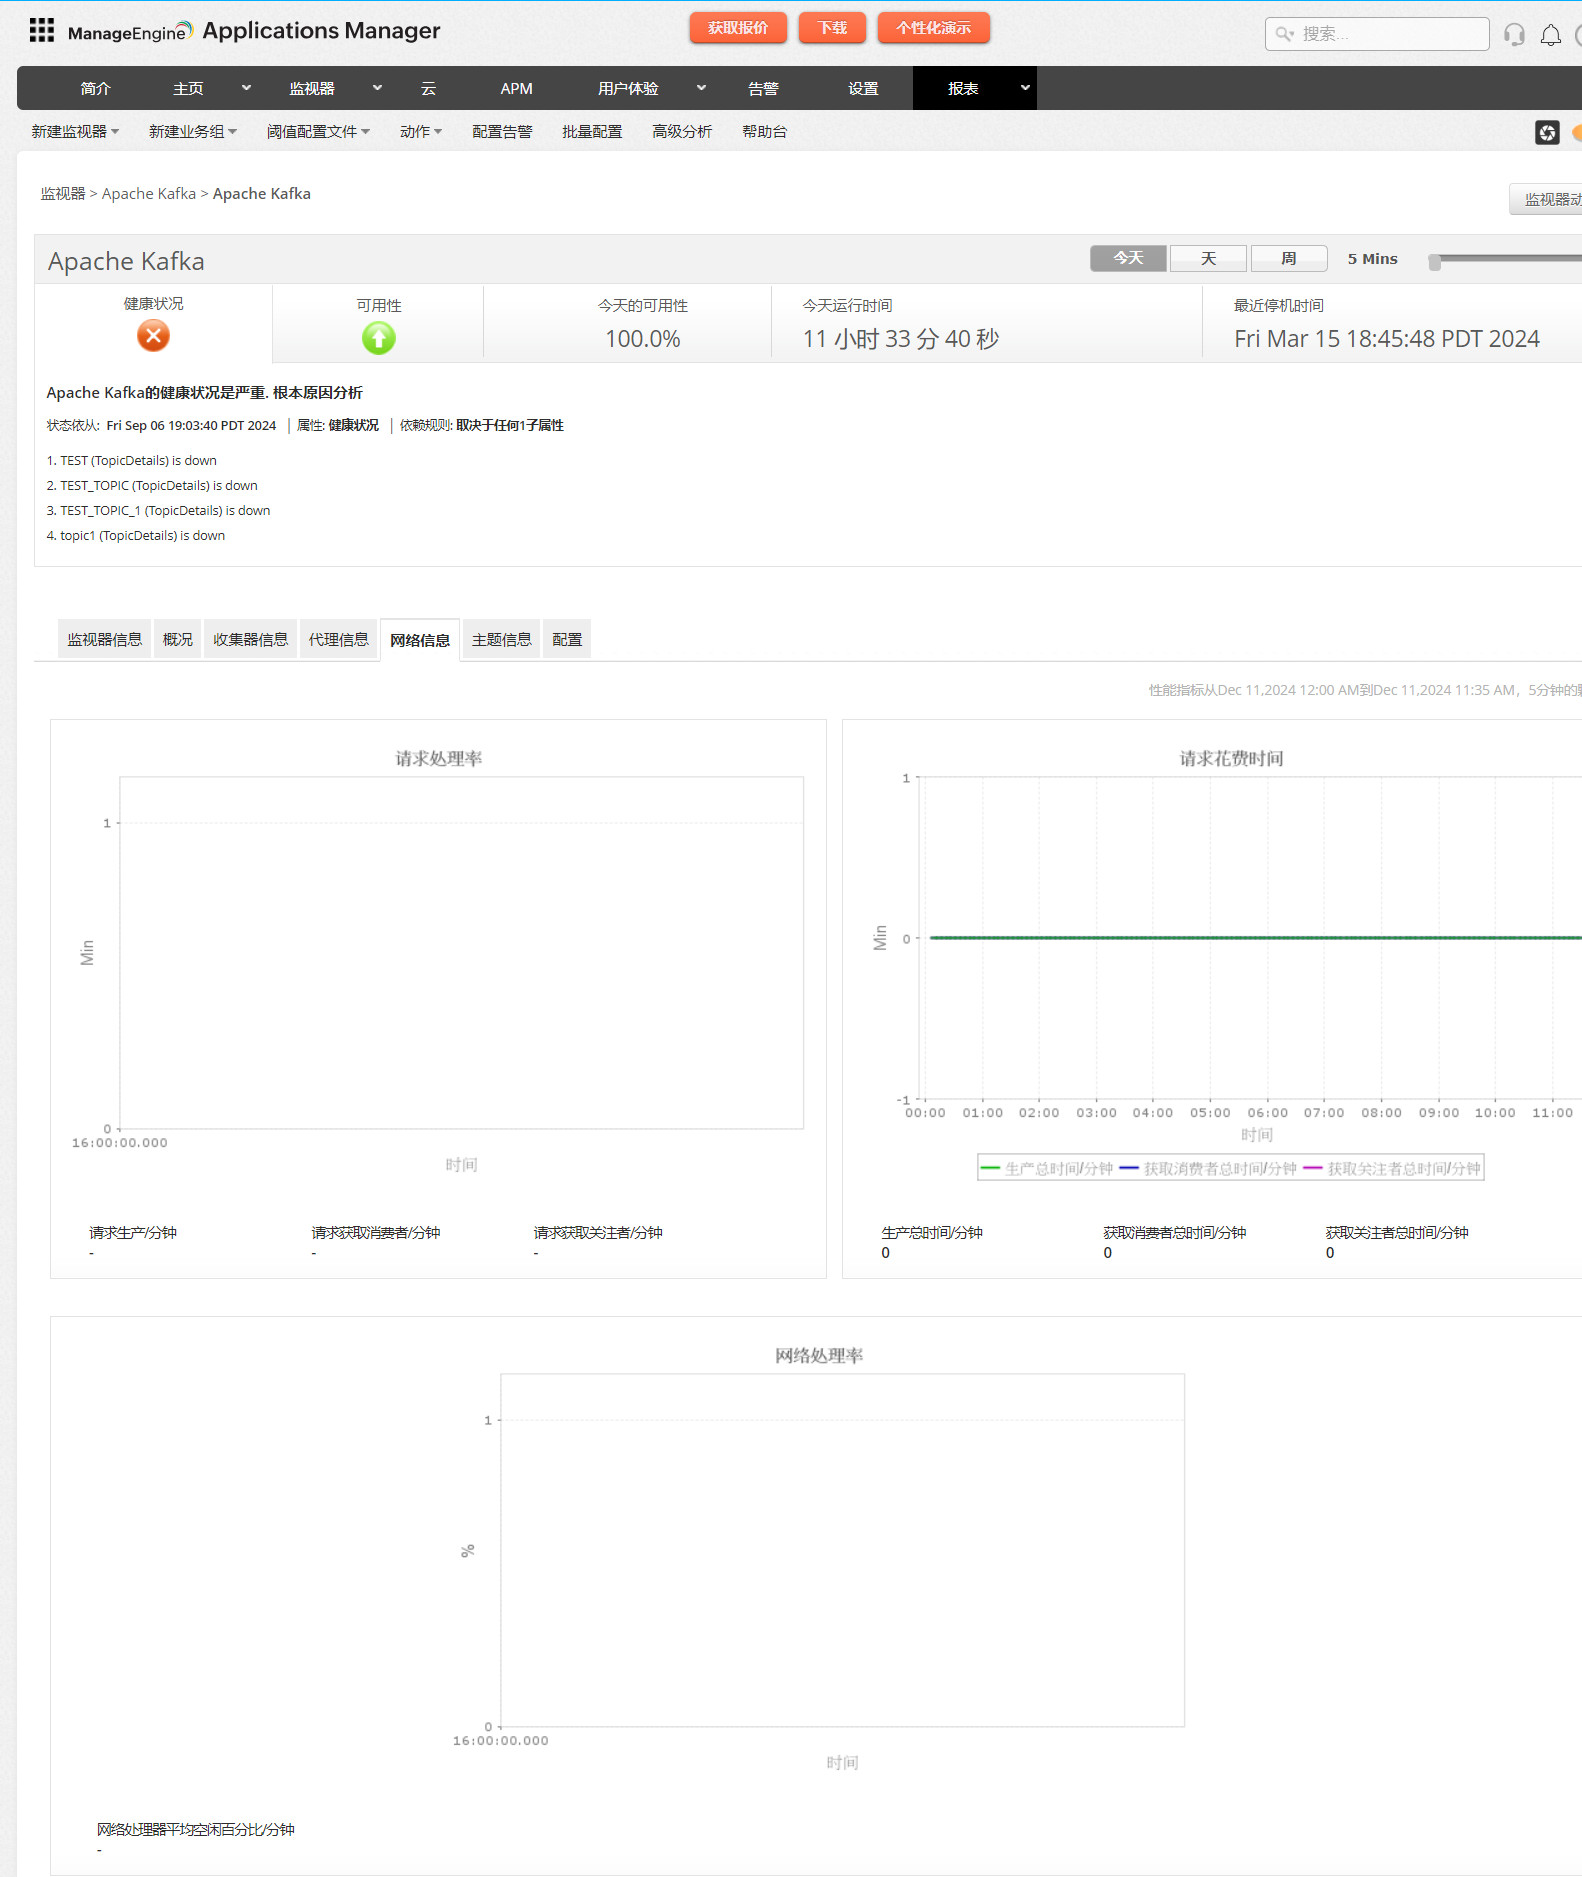The width and height of the screenshot is (1582, 1877).
Task: Click the 监视器动作 button
Action: (1547, 200)
